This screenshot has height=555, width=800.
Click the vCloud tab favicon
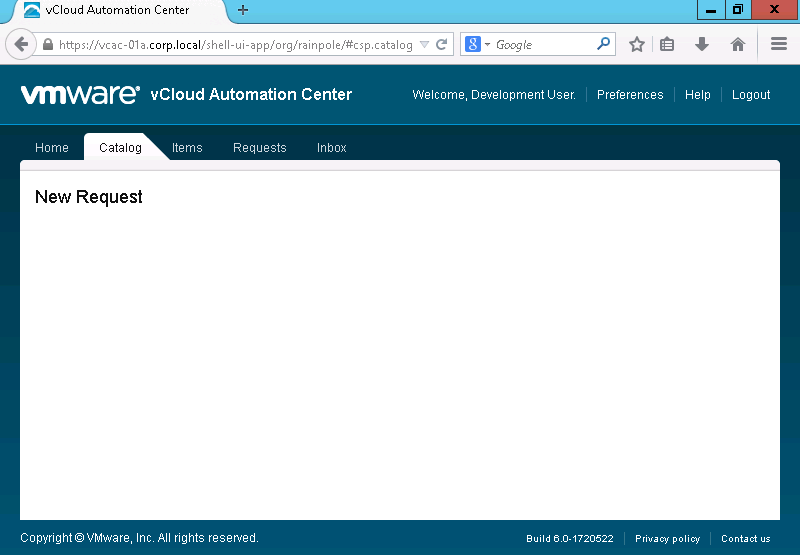(x=32, y=10)
